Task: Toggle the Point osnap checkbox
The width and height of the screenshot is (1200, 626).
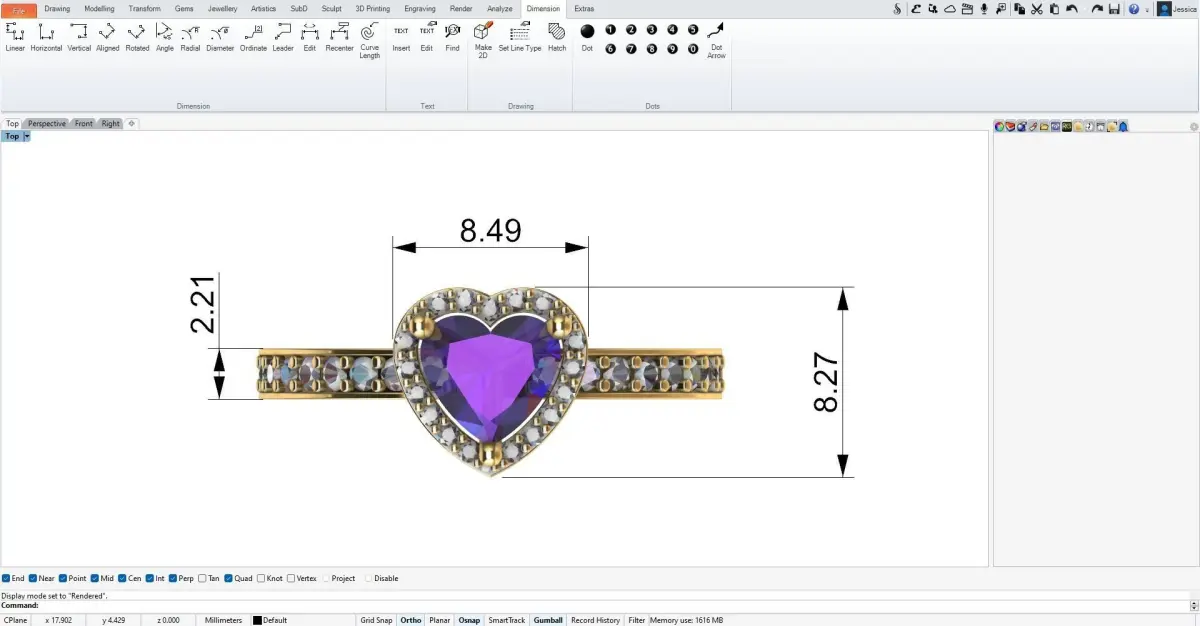Action: coord(63,578)
